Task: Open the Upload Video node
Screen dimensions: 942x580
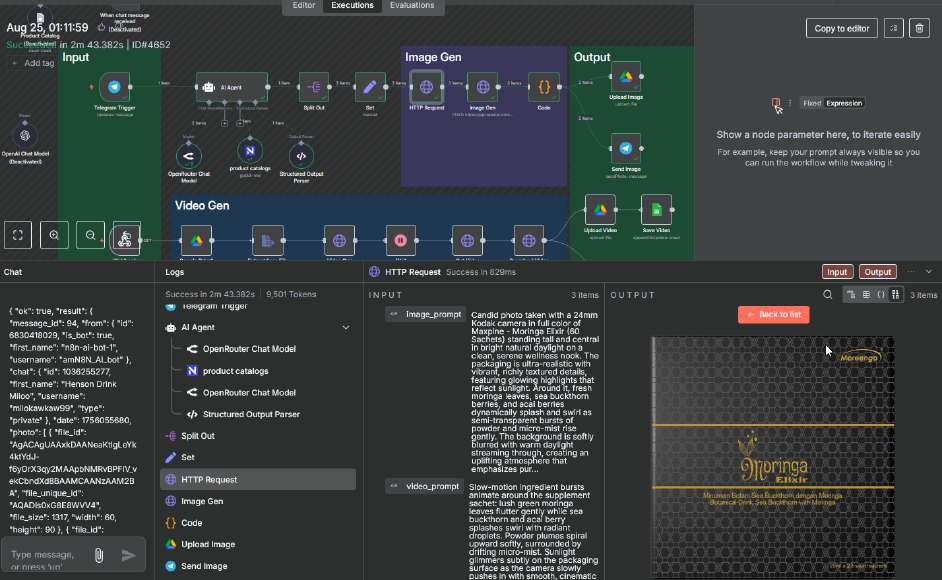Action: (x=600, y=210)
